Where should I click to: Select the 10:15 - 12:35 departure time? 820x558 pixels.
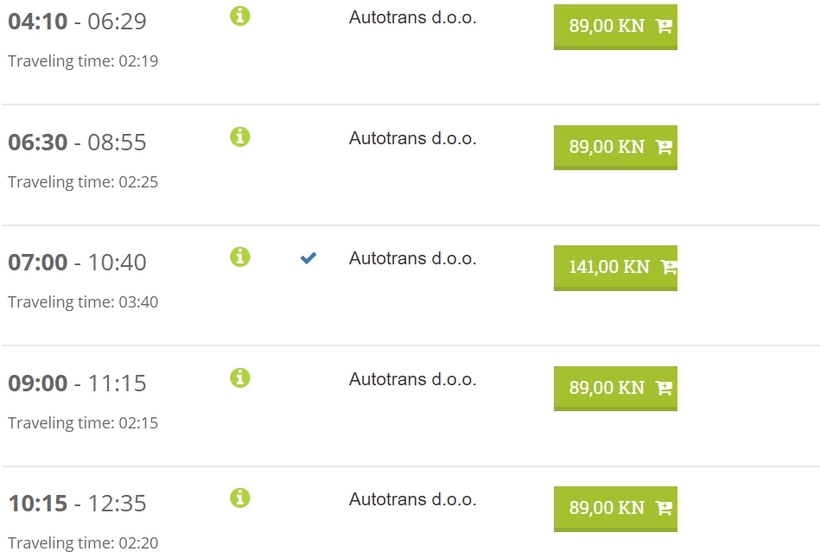(x=77, y=504)
